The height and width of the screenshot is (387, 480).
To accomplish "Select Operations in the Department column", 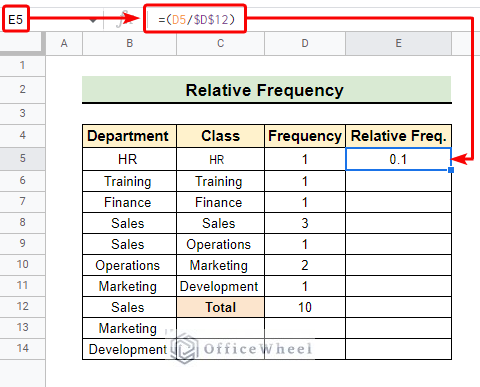I will tap(129, 265).
